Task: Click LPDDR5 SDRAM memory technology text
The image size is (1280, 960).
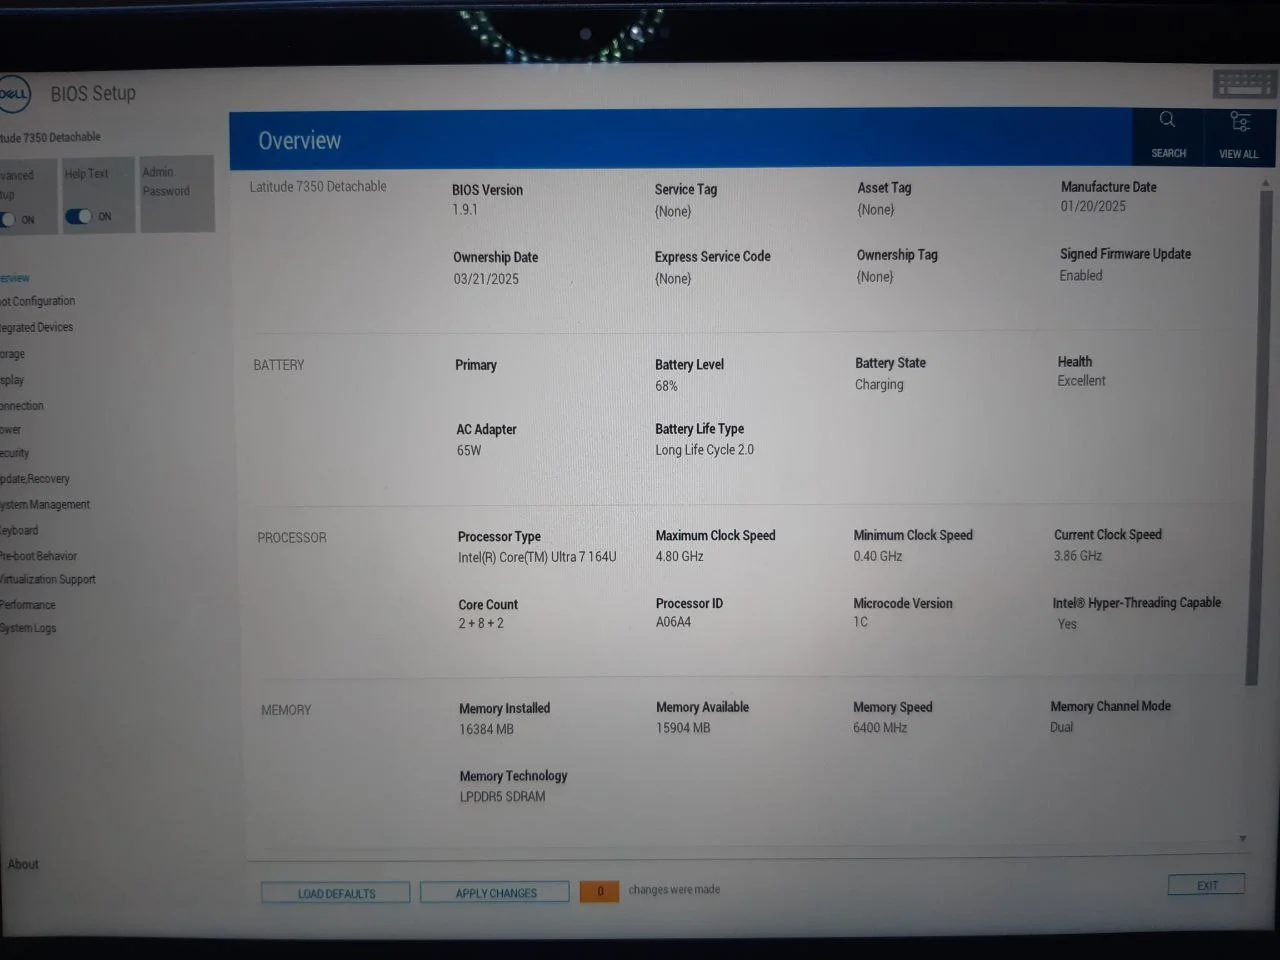Action: pos(503,797)
